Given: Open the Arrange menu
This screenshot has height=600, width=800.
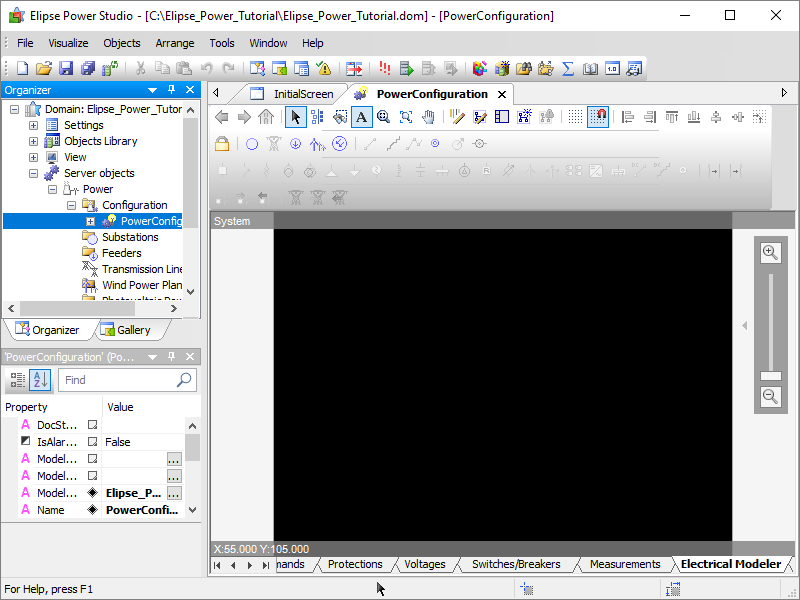Looking at the screenshot, I should click(x=176, y=43).
